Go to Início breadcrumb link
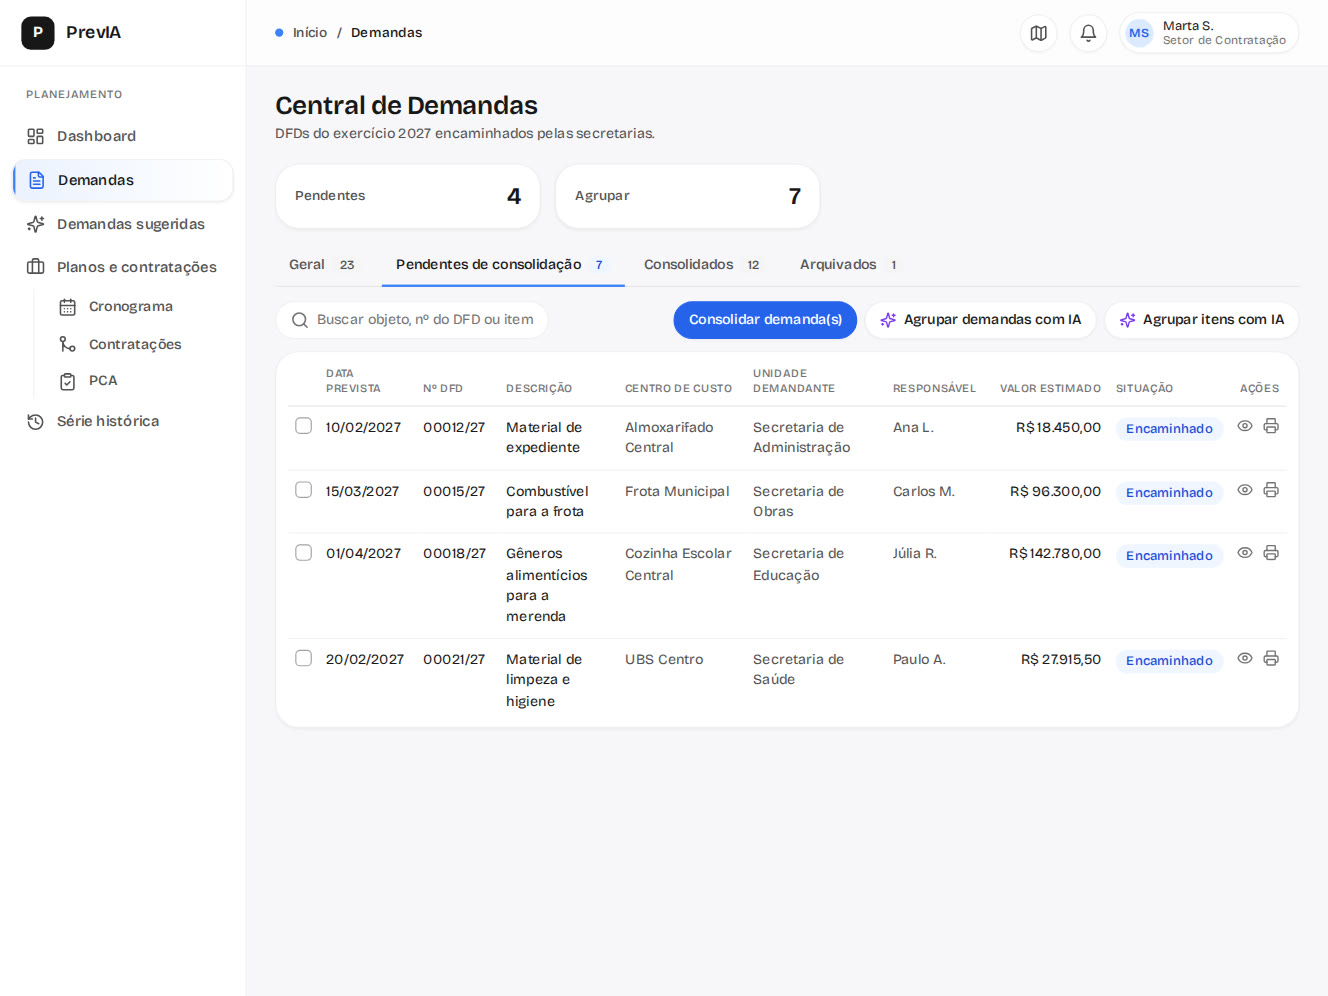This screenshot has height=996, width=1328. click(x=310, y=33)
